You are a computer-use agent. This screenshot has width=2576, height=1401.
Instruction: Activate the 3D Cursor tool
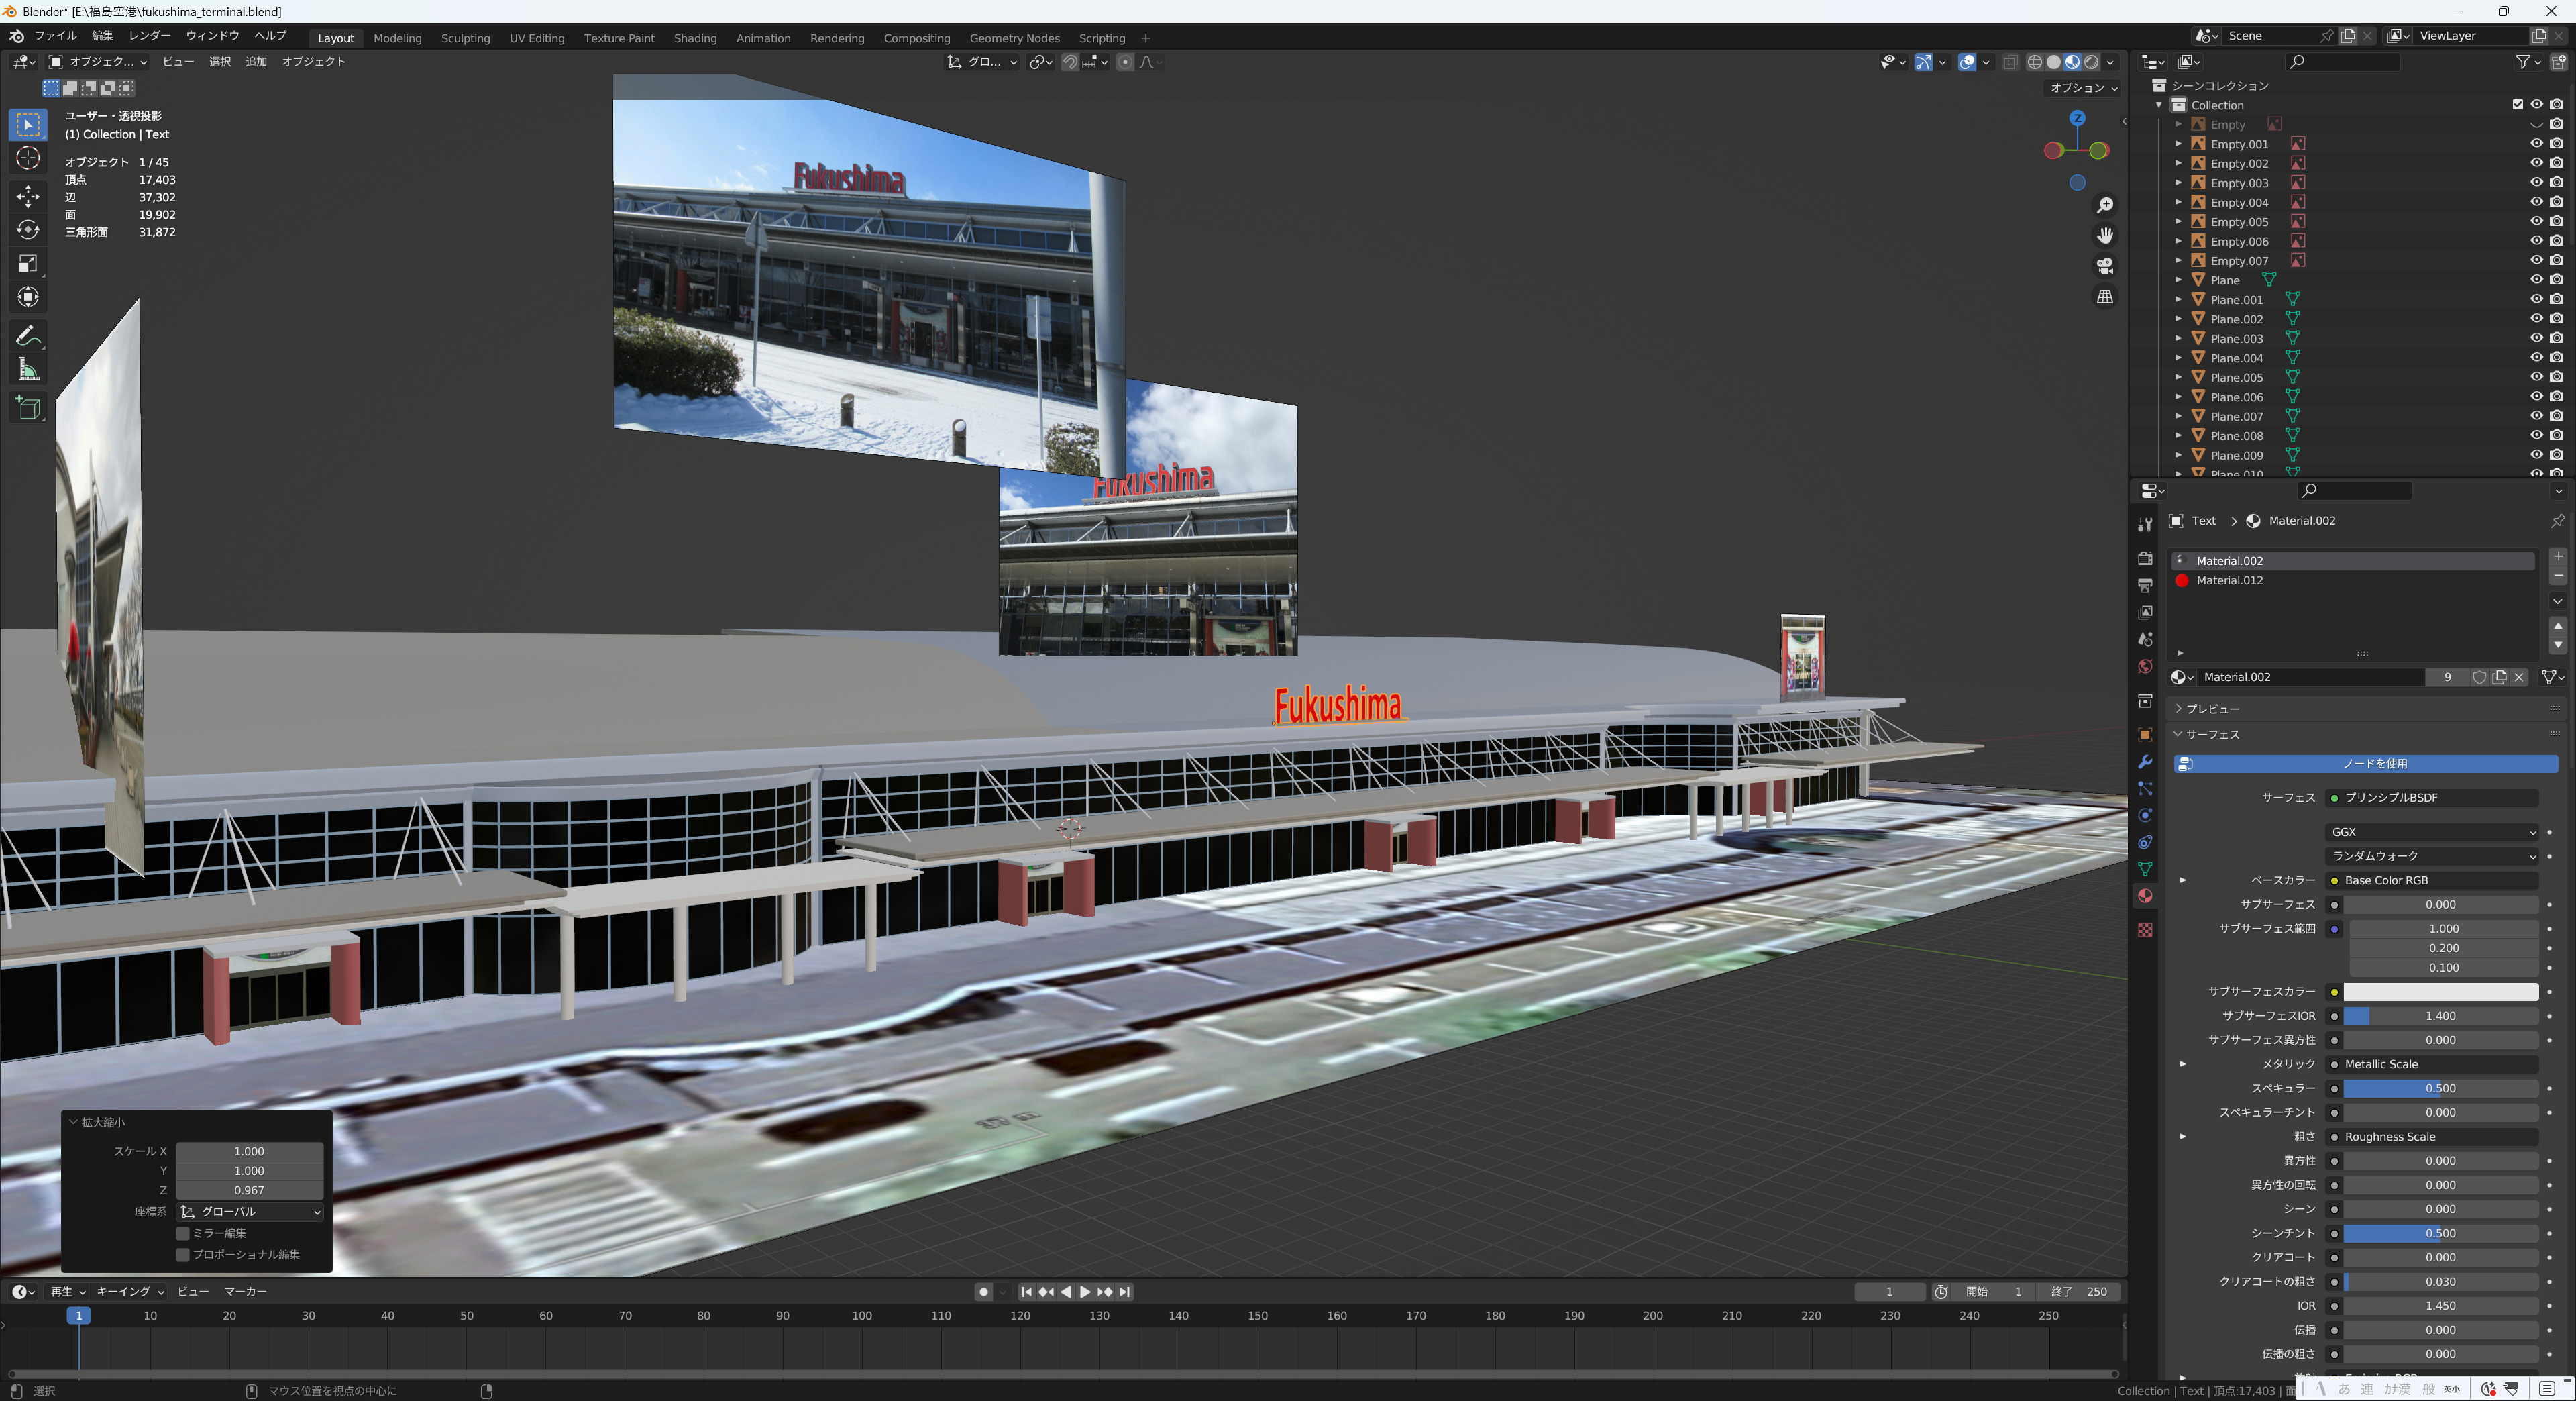pyautogui.click(x=28, y=158)
